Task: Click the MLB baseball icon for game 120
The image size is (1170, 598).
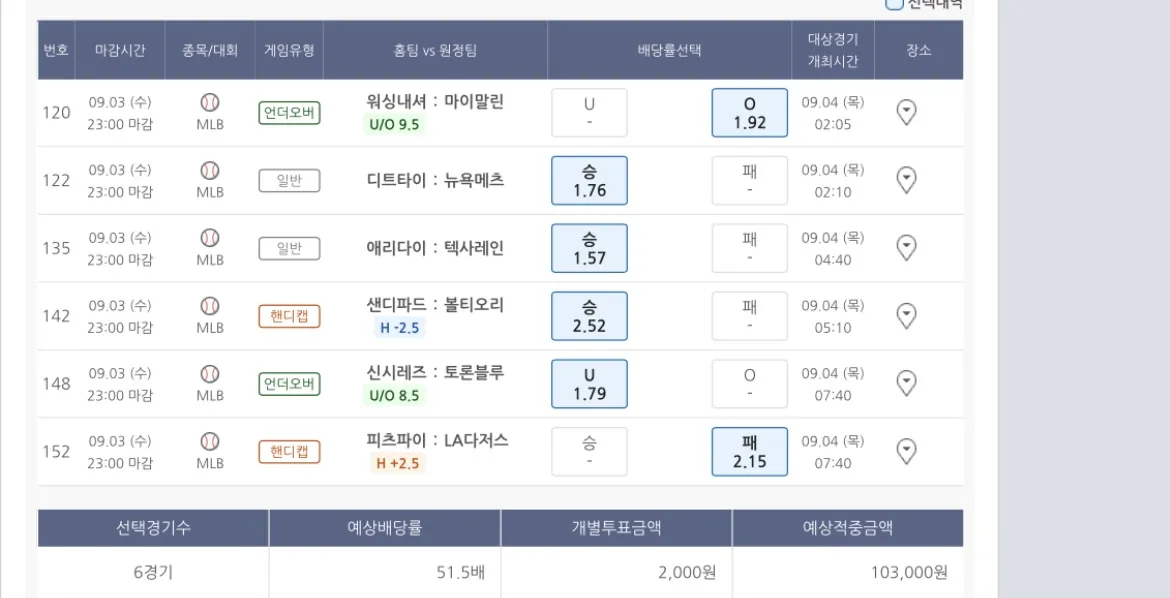Action: pos(210,102)
